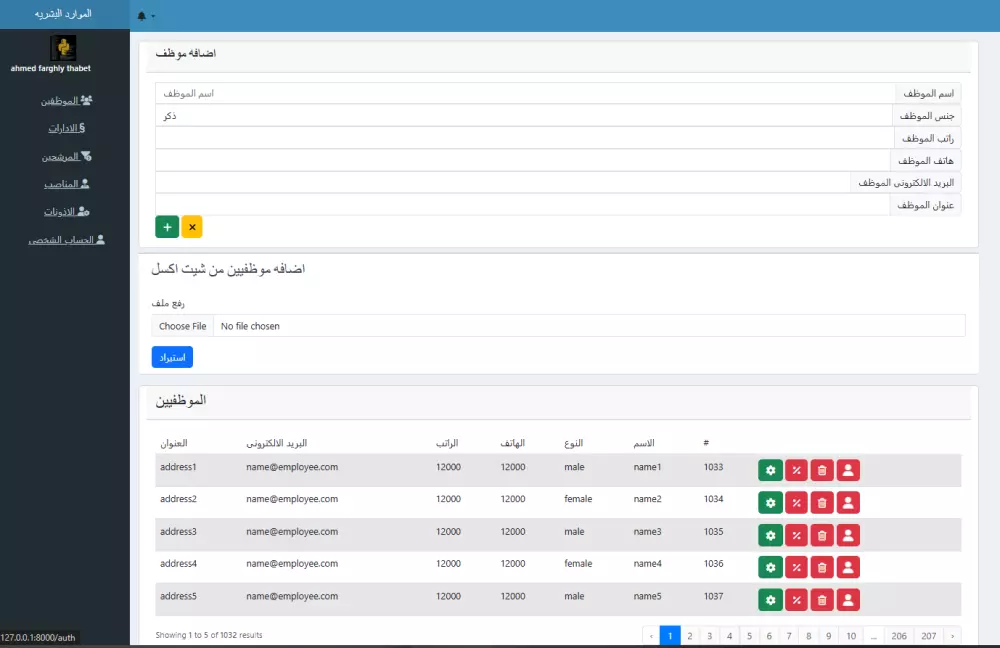The height and width of the screenshot is (648, 1000).
Task: Open المناصب sidebar link
Action: pyautogui.click(x=67, y=184)
